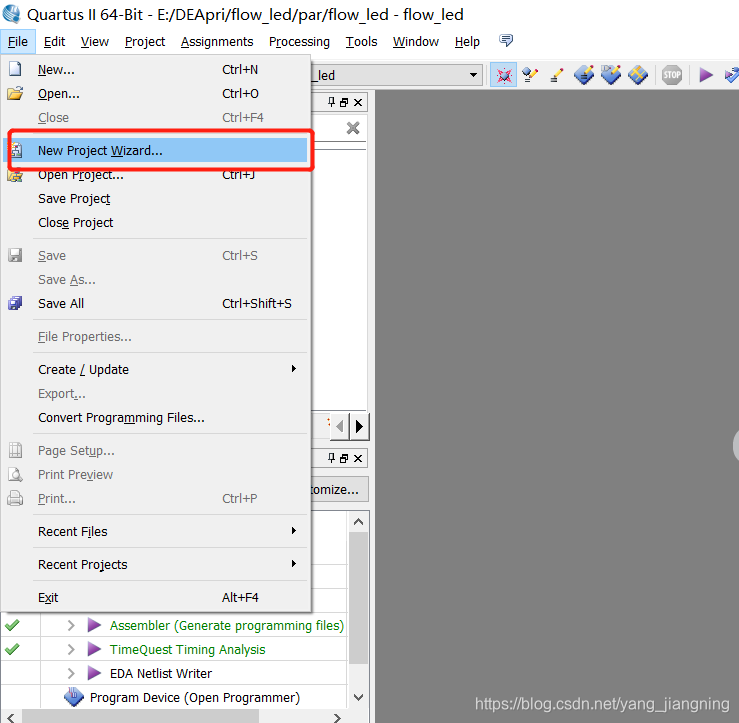Image resolution: width=739 pixels, height=723 pixels.
Task: Pin the Tasks panel
Action: coord(332,458)
